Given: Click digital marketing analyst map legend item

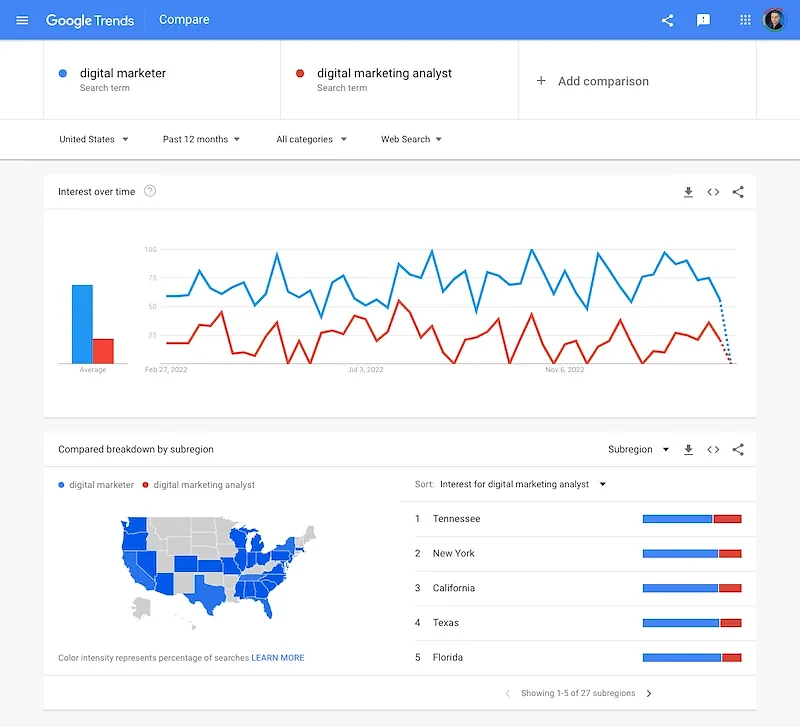Looking at the screenshot, I should pyautogui.click(x=198, y=485).
